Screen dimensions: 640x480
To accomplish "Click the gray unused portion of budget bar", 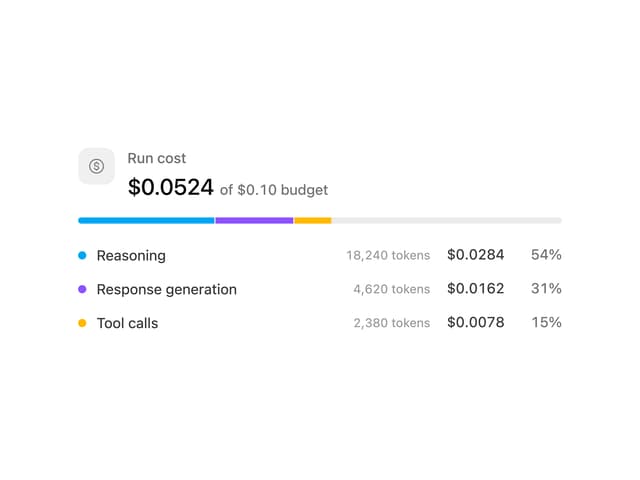I will coord(447,220).
